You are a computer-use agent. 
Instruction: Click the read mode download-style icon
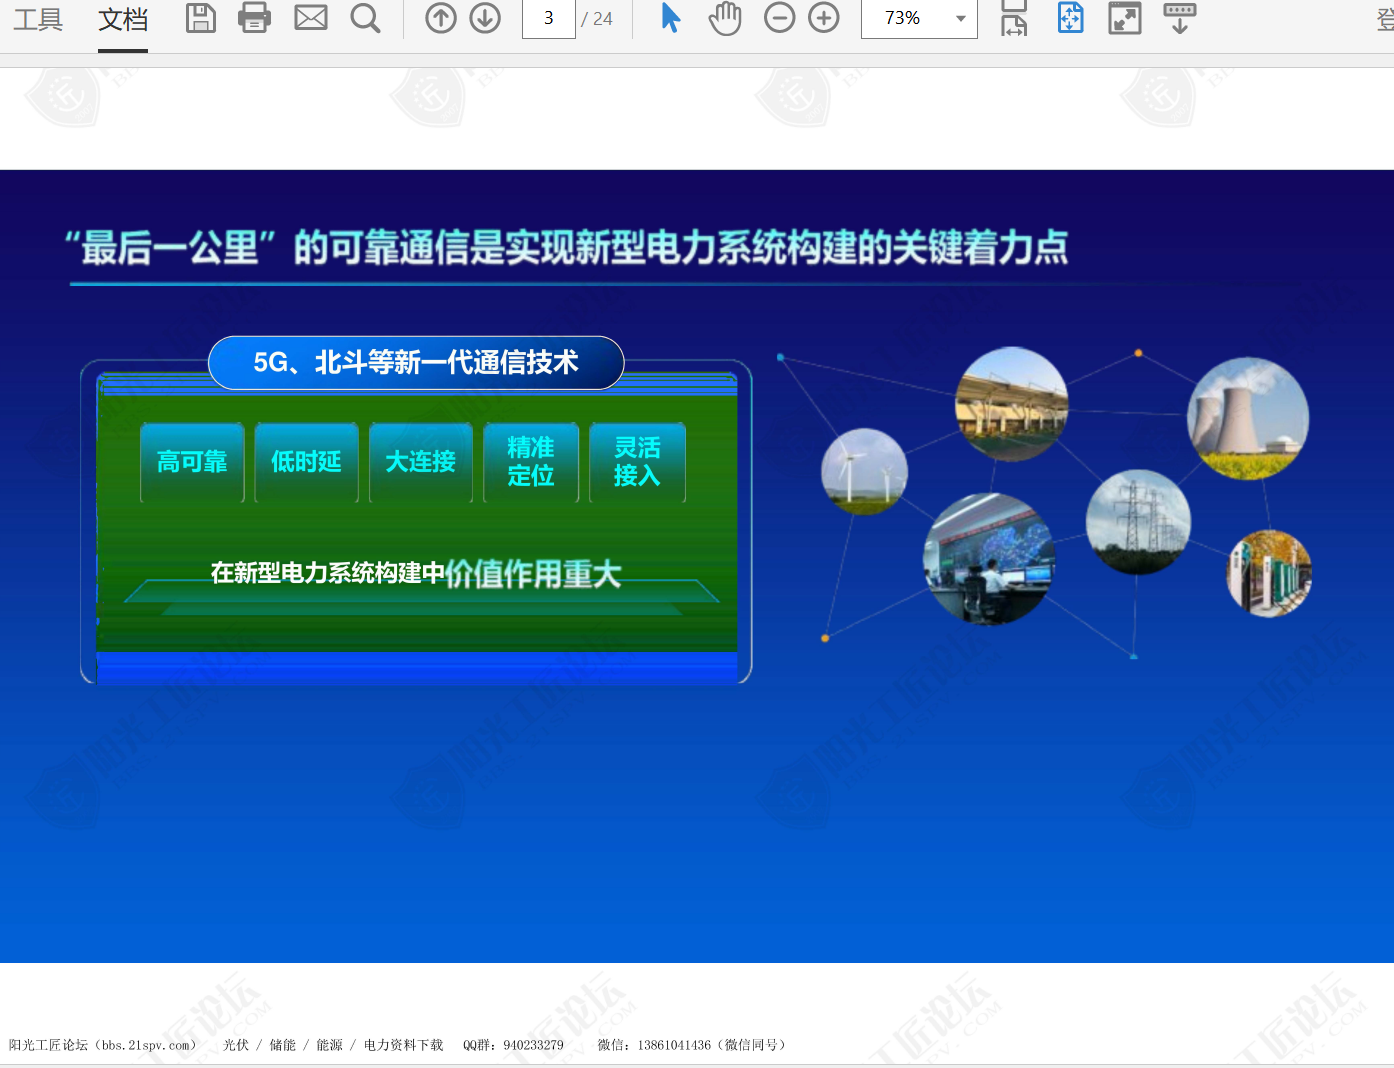(1180, 18)
